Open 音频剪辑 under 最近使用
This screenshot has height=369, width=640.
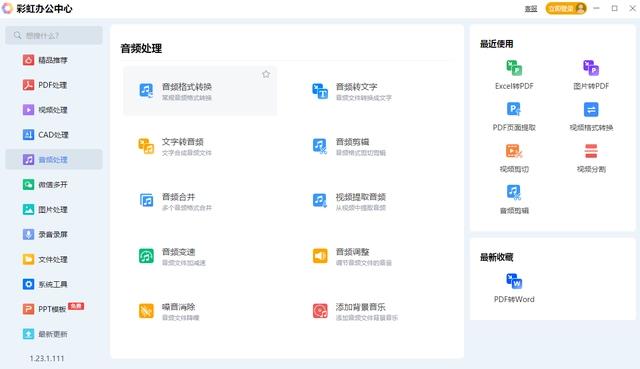(514, 200)
